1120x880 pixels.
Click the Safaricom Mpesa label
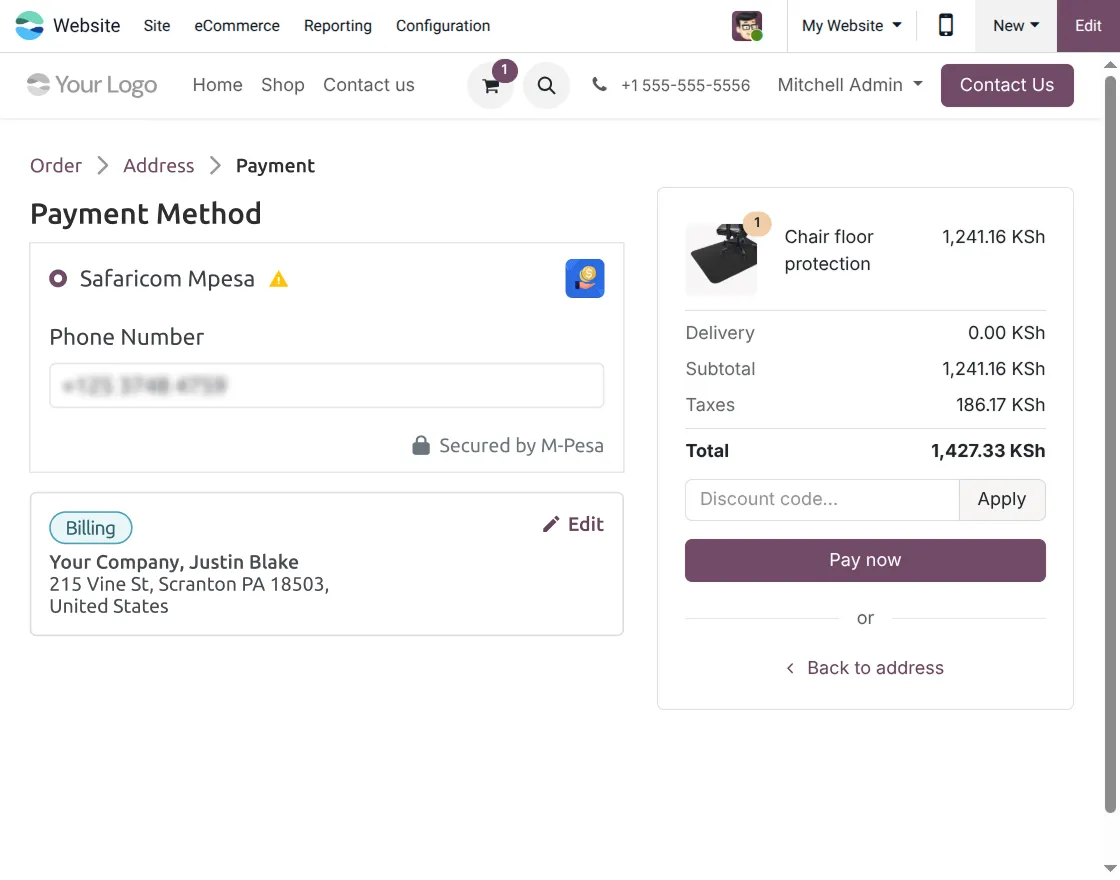click(167, 279)
